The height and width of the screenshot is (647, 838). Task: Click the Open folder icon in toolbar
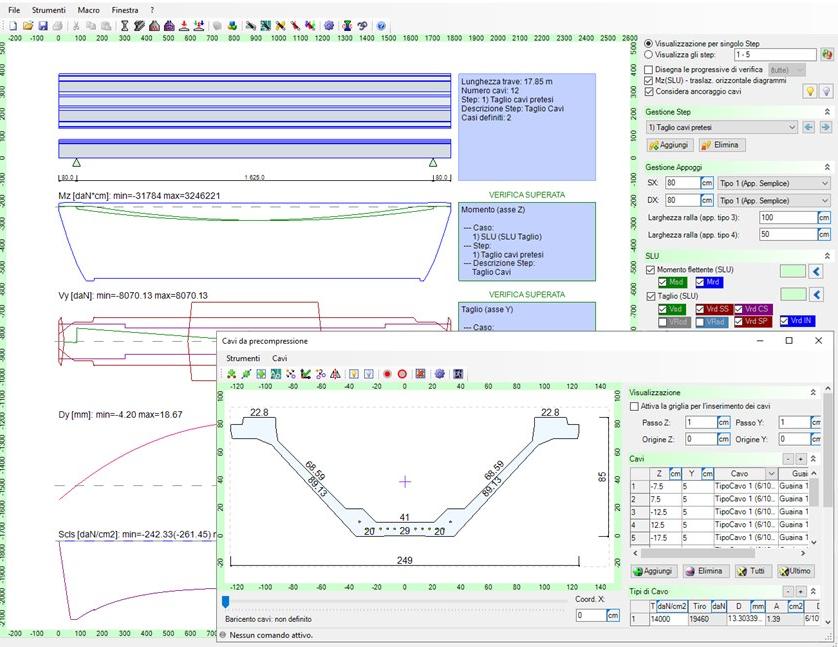coord(28,25)
